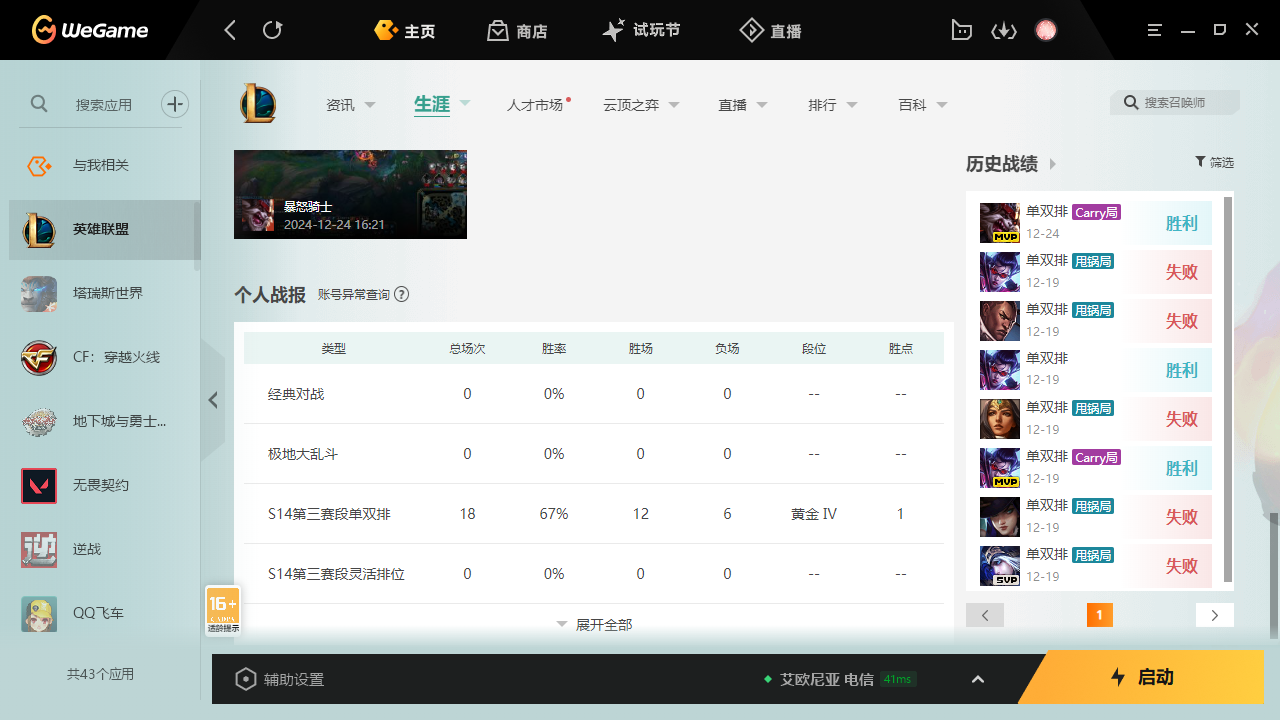This screenshot has height=720, width=1280.
Task: Select QQ飞车 in sidebar
Action: pyautogui.click(x=105, y=613)
